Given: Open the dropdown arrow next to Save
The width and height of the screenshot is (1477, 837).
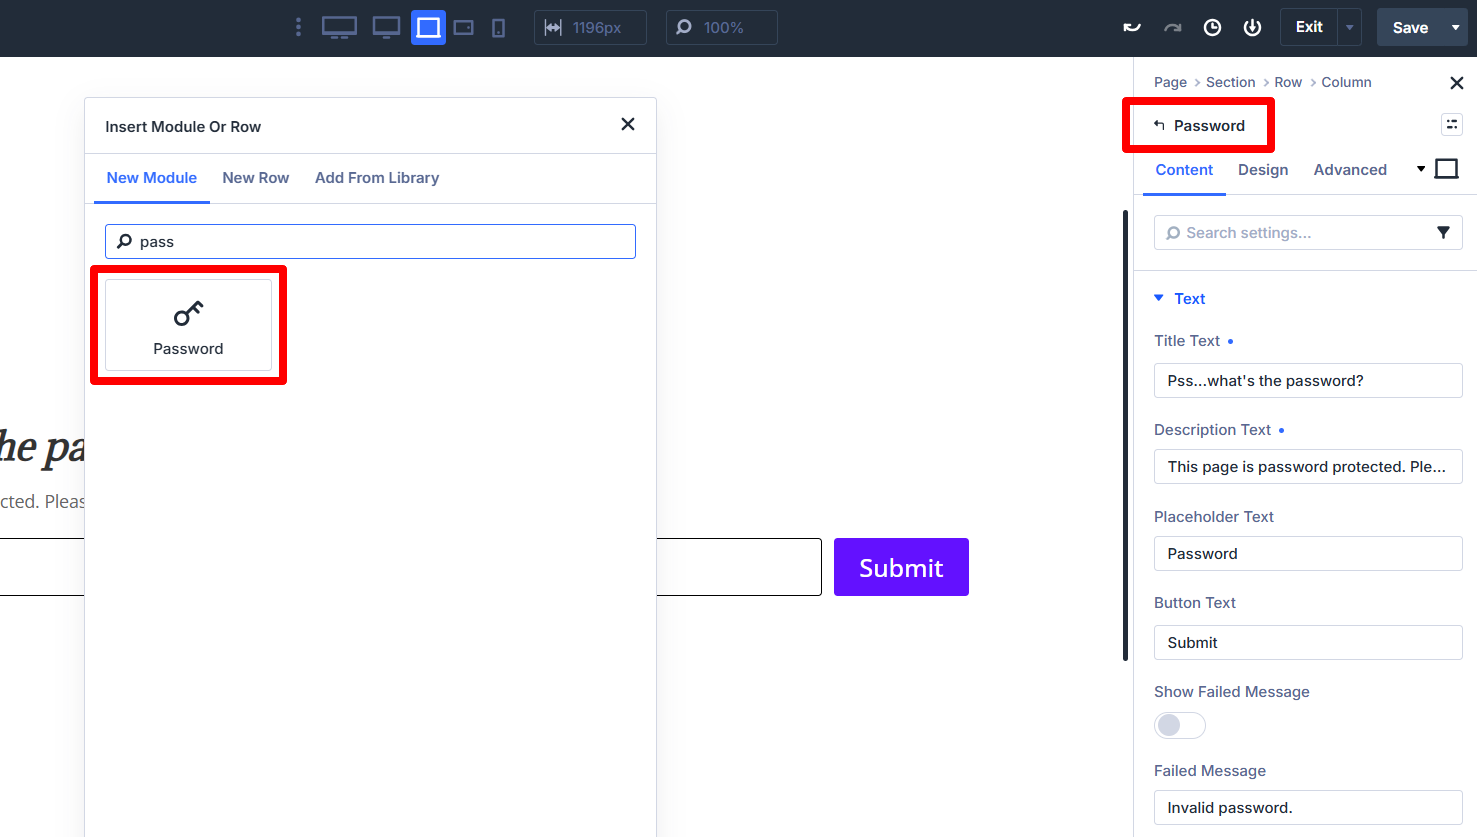Looking at the screenshot, I should (1455, 27).
